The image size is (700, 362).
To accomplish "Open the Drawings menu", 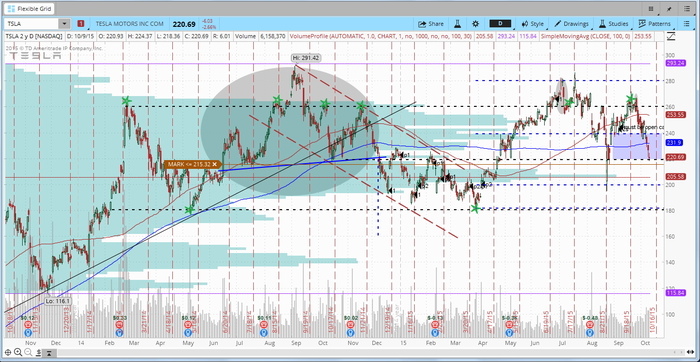I will [x=571, y=24].
